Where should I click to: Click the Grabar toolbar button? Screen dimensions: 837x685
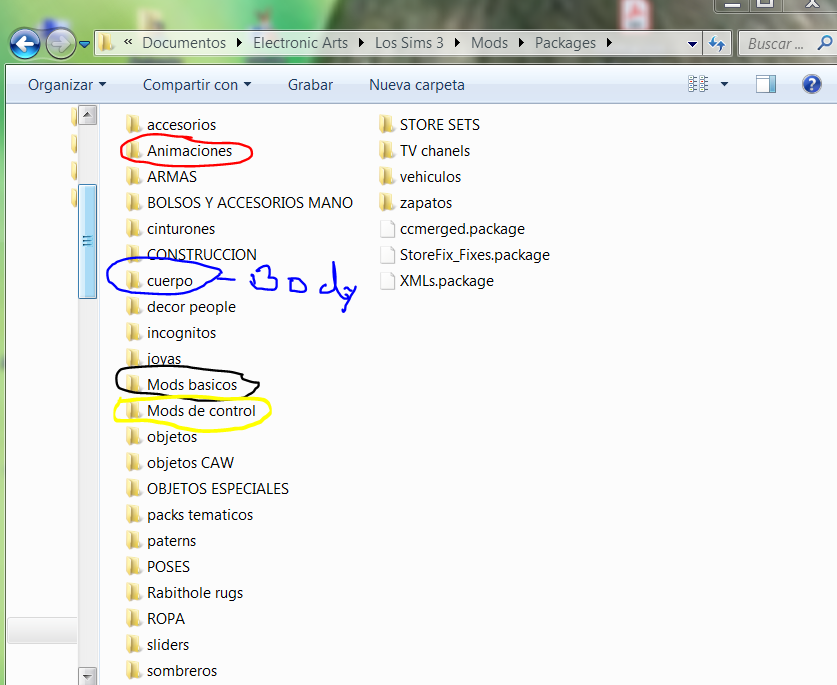[x=310, y=85]
